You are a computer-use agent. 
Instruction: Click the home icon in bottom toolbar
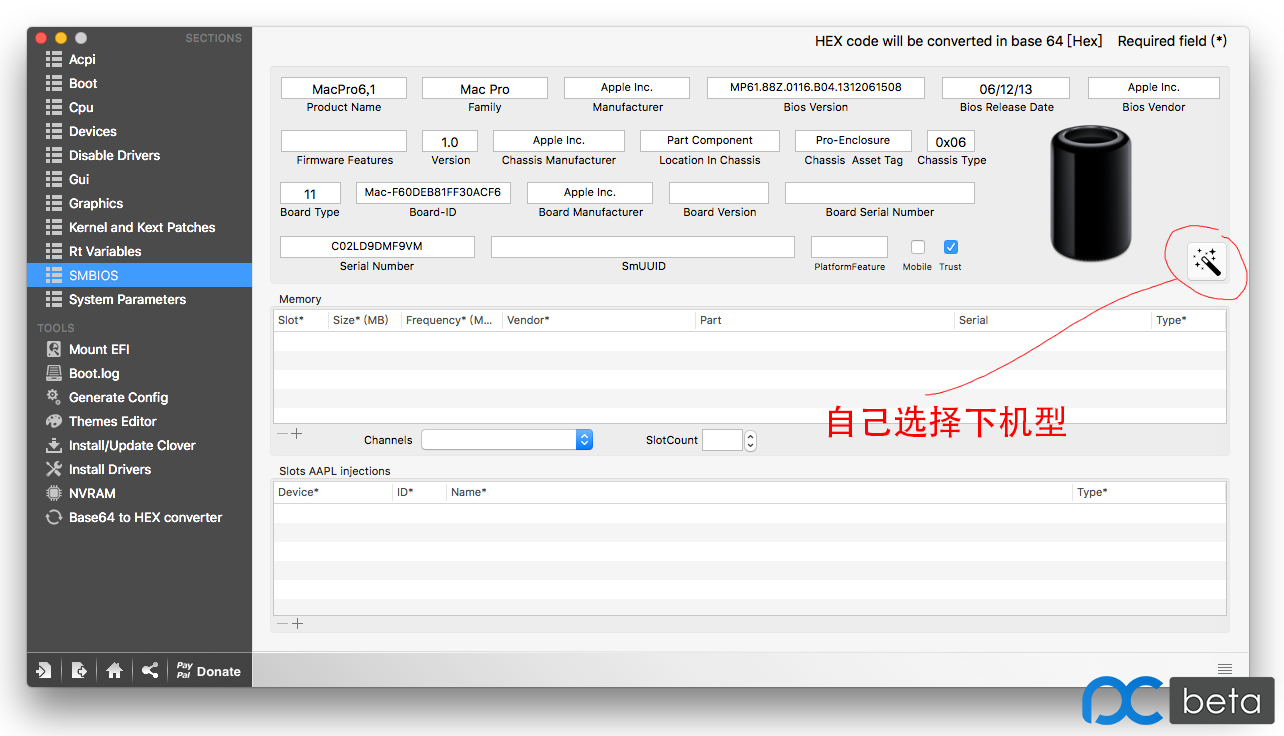pos(114,671)
